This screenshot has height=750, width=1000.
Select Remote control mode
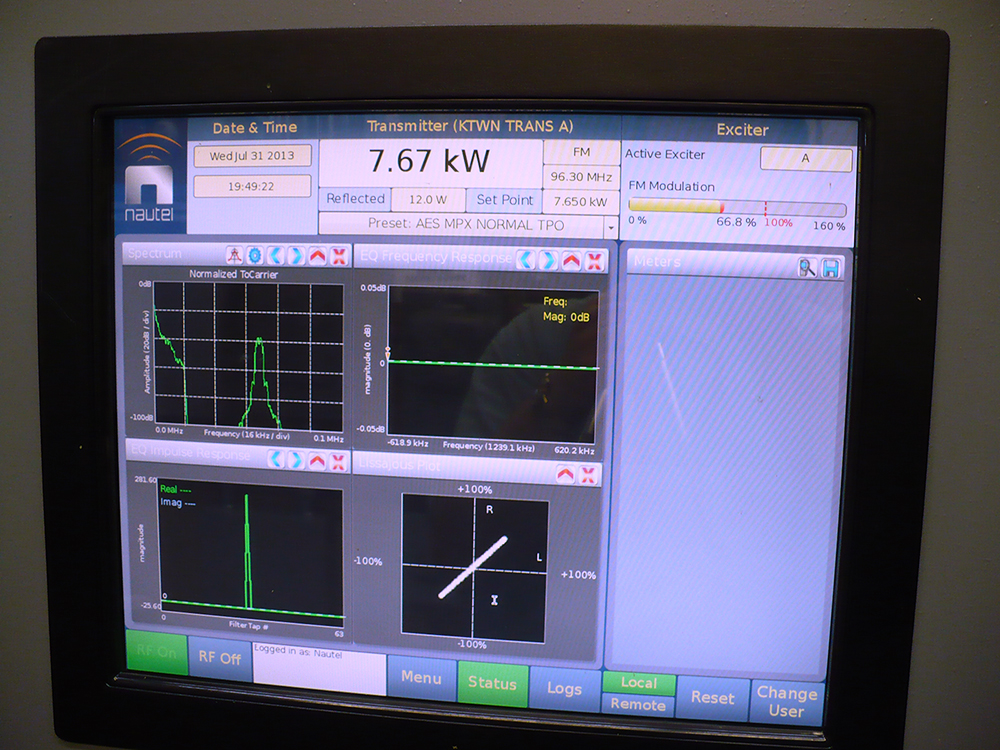tap(638, 705)
